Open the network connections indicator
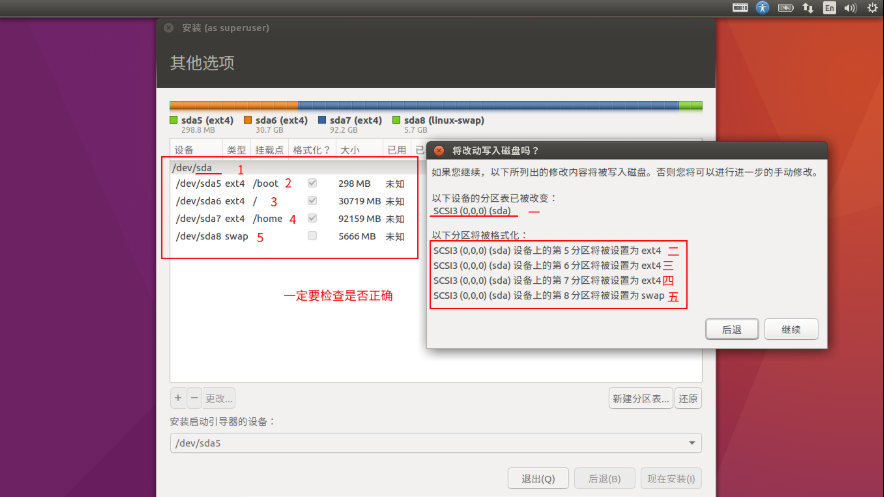Image resolution: width=884 pixels, height=497 pixels. tap(808, 8)
